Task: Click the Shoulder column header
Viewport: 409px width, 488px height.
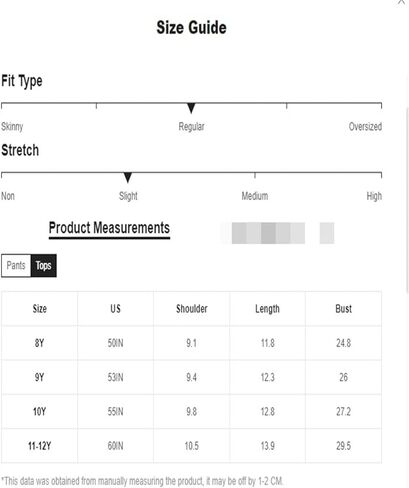Action: 192,309
